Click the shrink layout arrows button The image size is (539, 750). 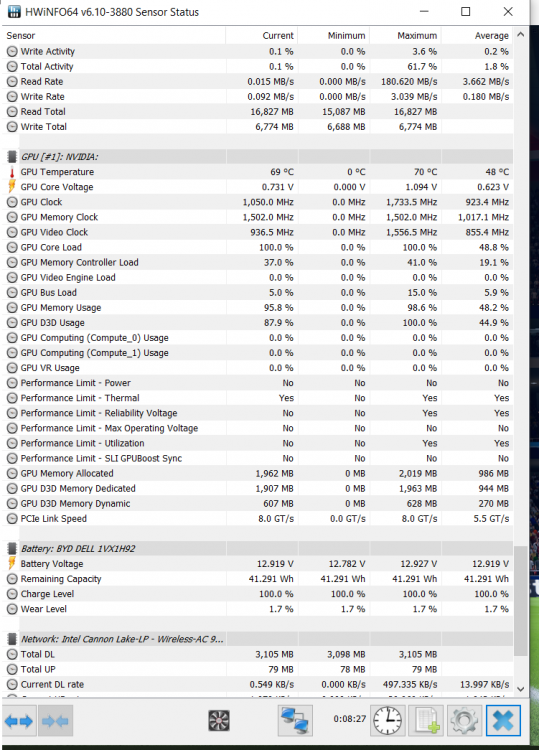tap(55, 720)
